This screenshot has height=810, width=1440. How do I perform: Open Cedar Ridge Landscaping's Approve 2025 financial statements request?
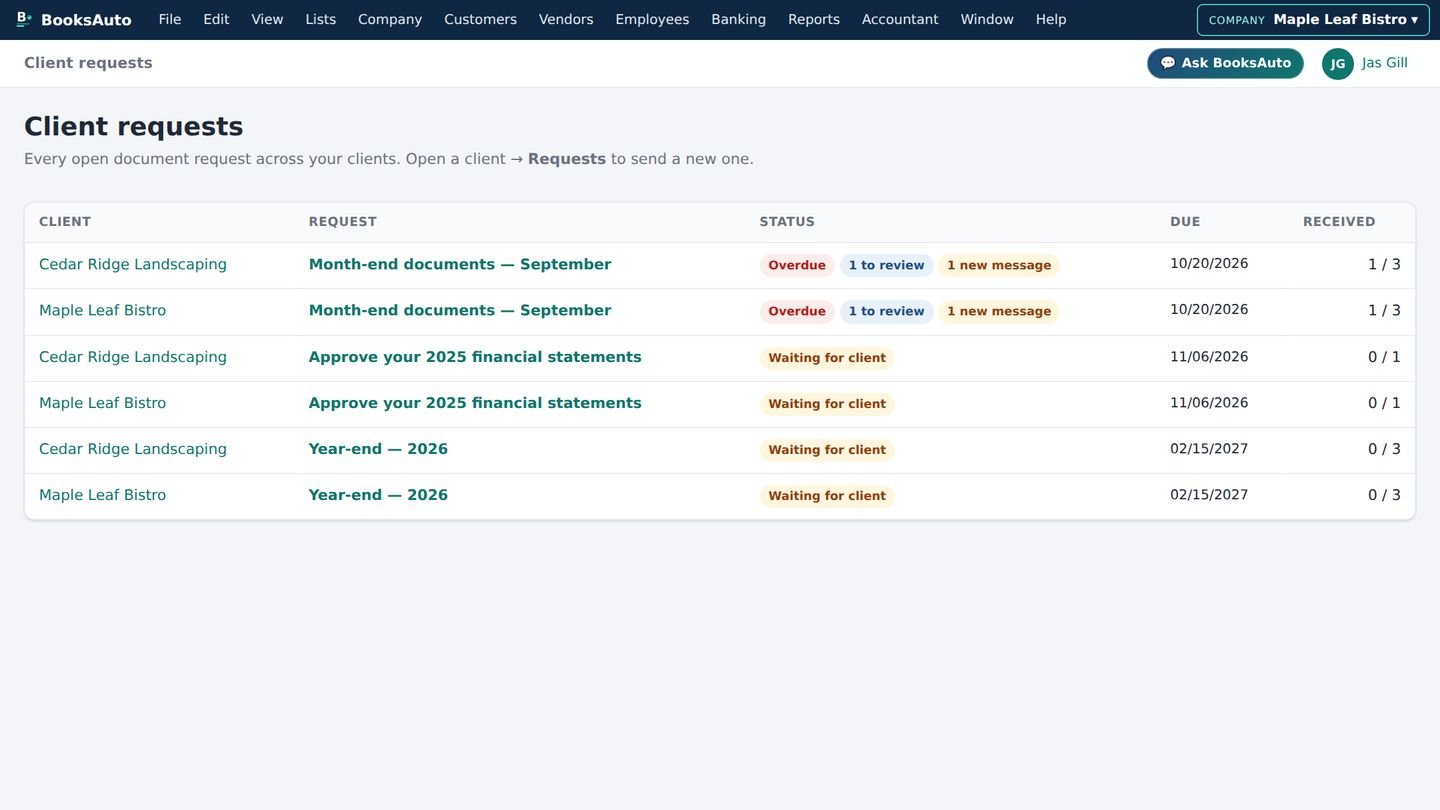[475, 357]
